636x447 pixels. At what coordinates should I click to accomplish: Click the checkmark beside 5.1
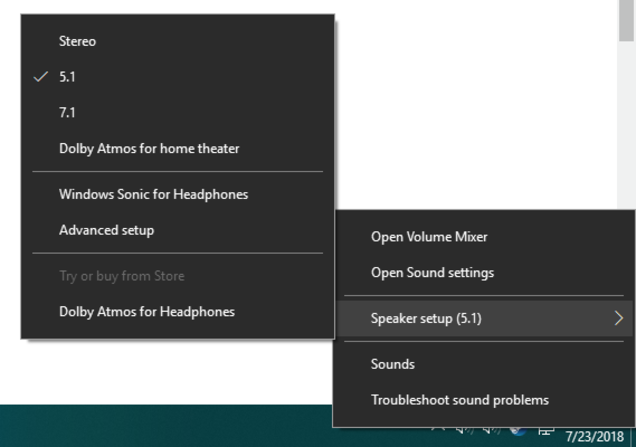pos(41,77)
